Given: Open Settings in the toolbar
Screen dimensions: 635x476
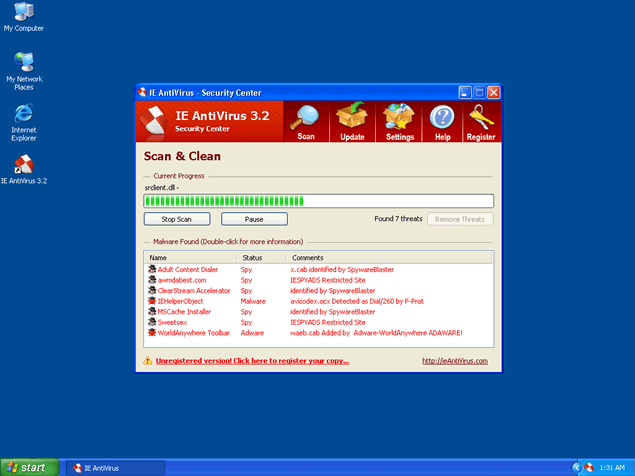Looking at the screenshot, I should point(399,119).
